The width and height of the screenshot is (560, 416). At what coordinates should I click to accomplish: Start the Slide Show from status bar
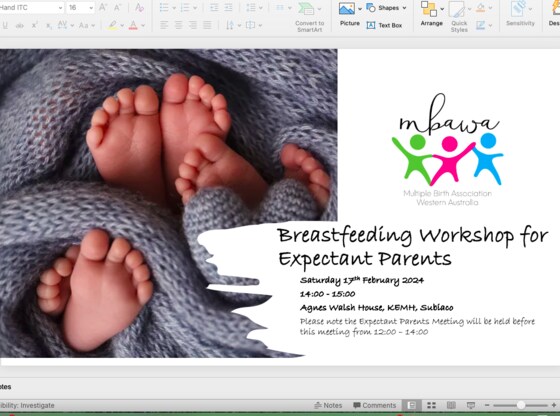471,405
